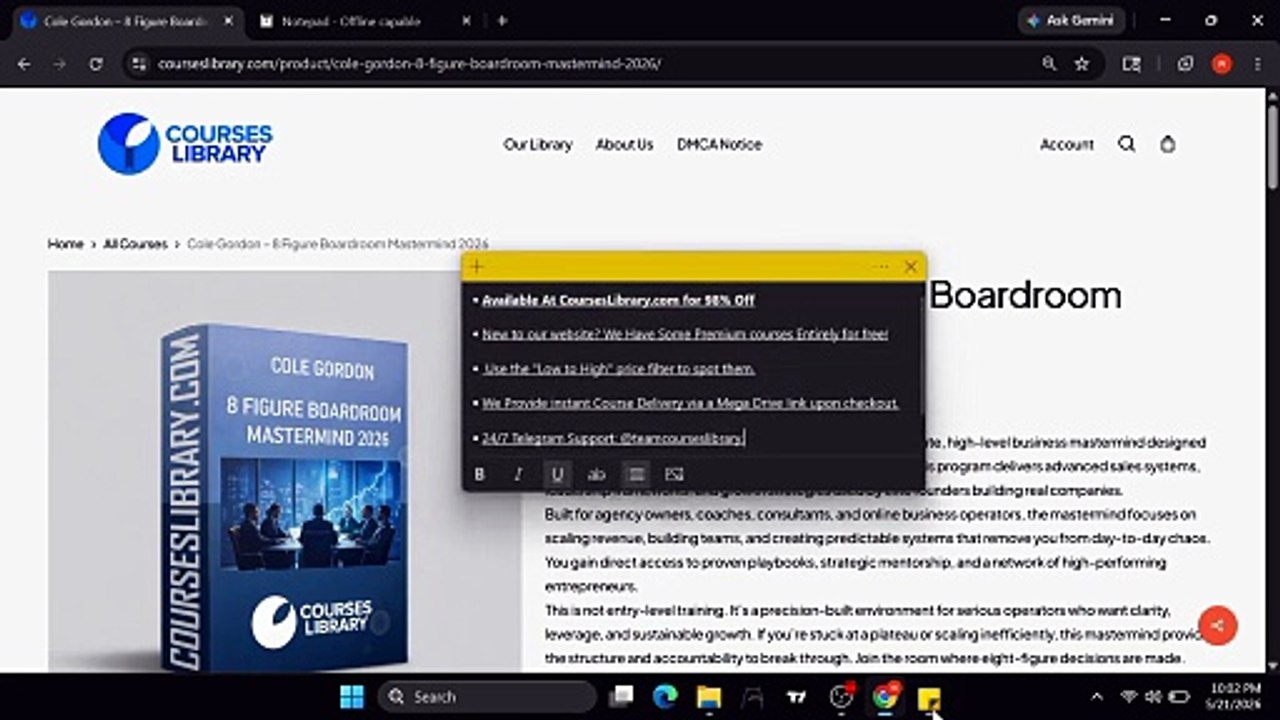Open Wi-Fi network settings in tray
The width and height of the screenshot is (1280, 720).
(1129, 696)
